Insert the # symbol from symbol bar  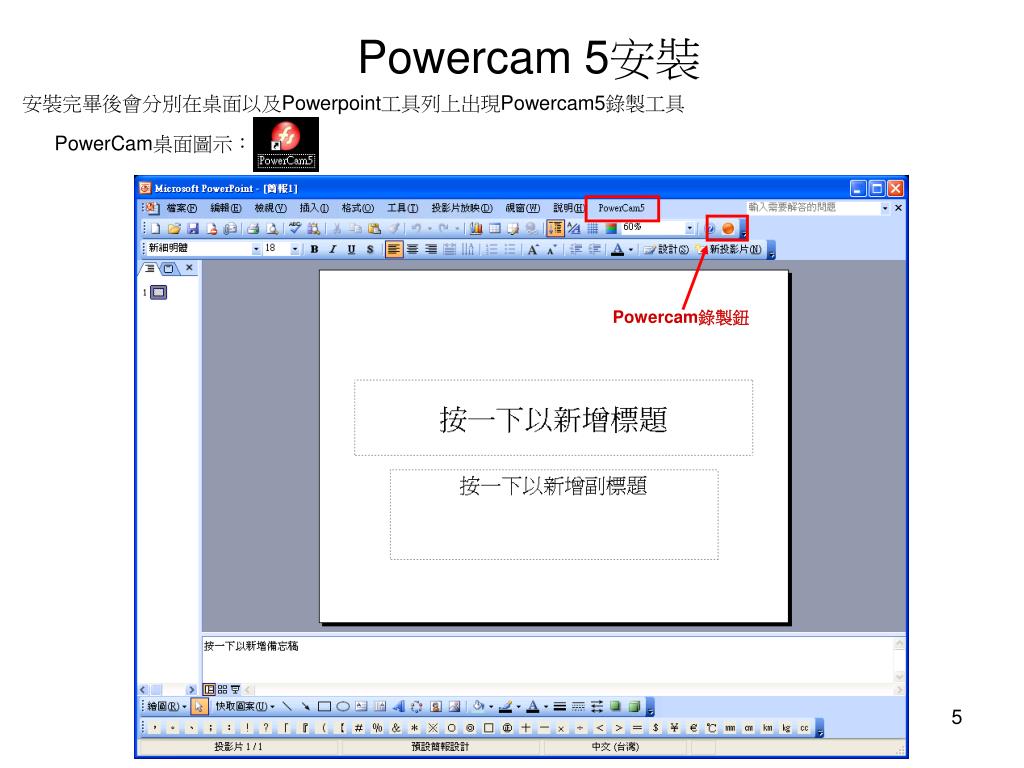359,728
